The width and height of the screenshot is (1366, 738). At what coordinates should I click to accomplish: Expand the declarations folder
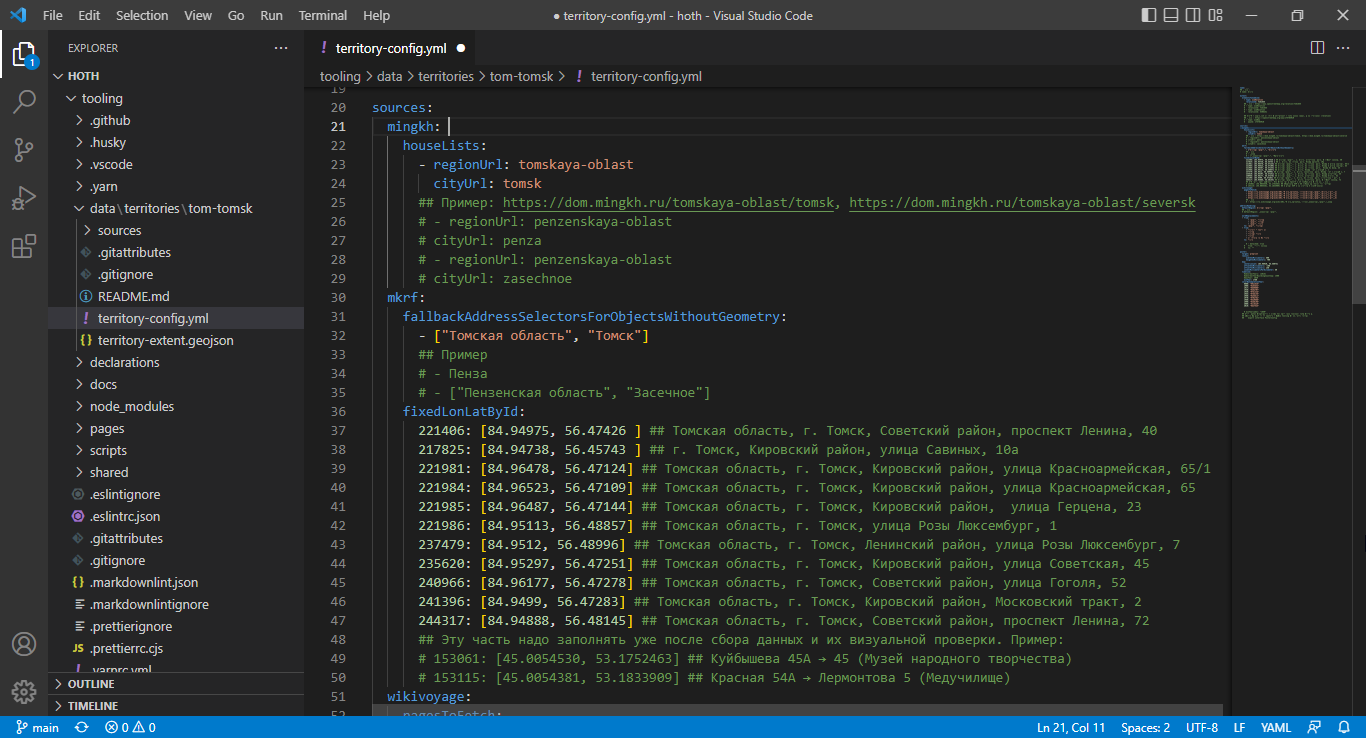point(176,362)
